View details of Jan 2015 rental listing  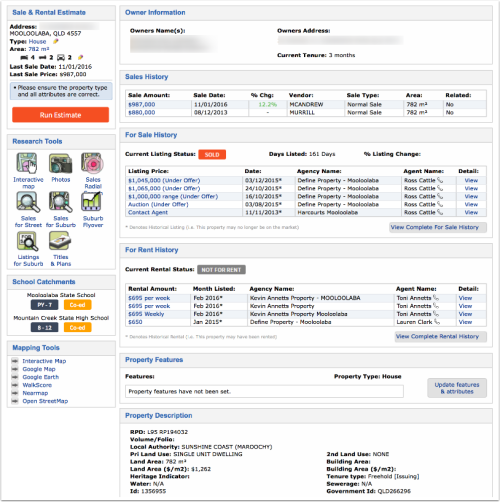click(x=465, y=322)
